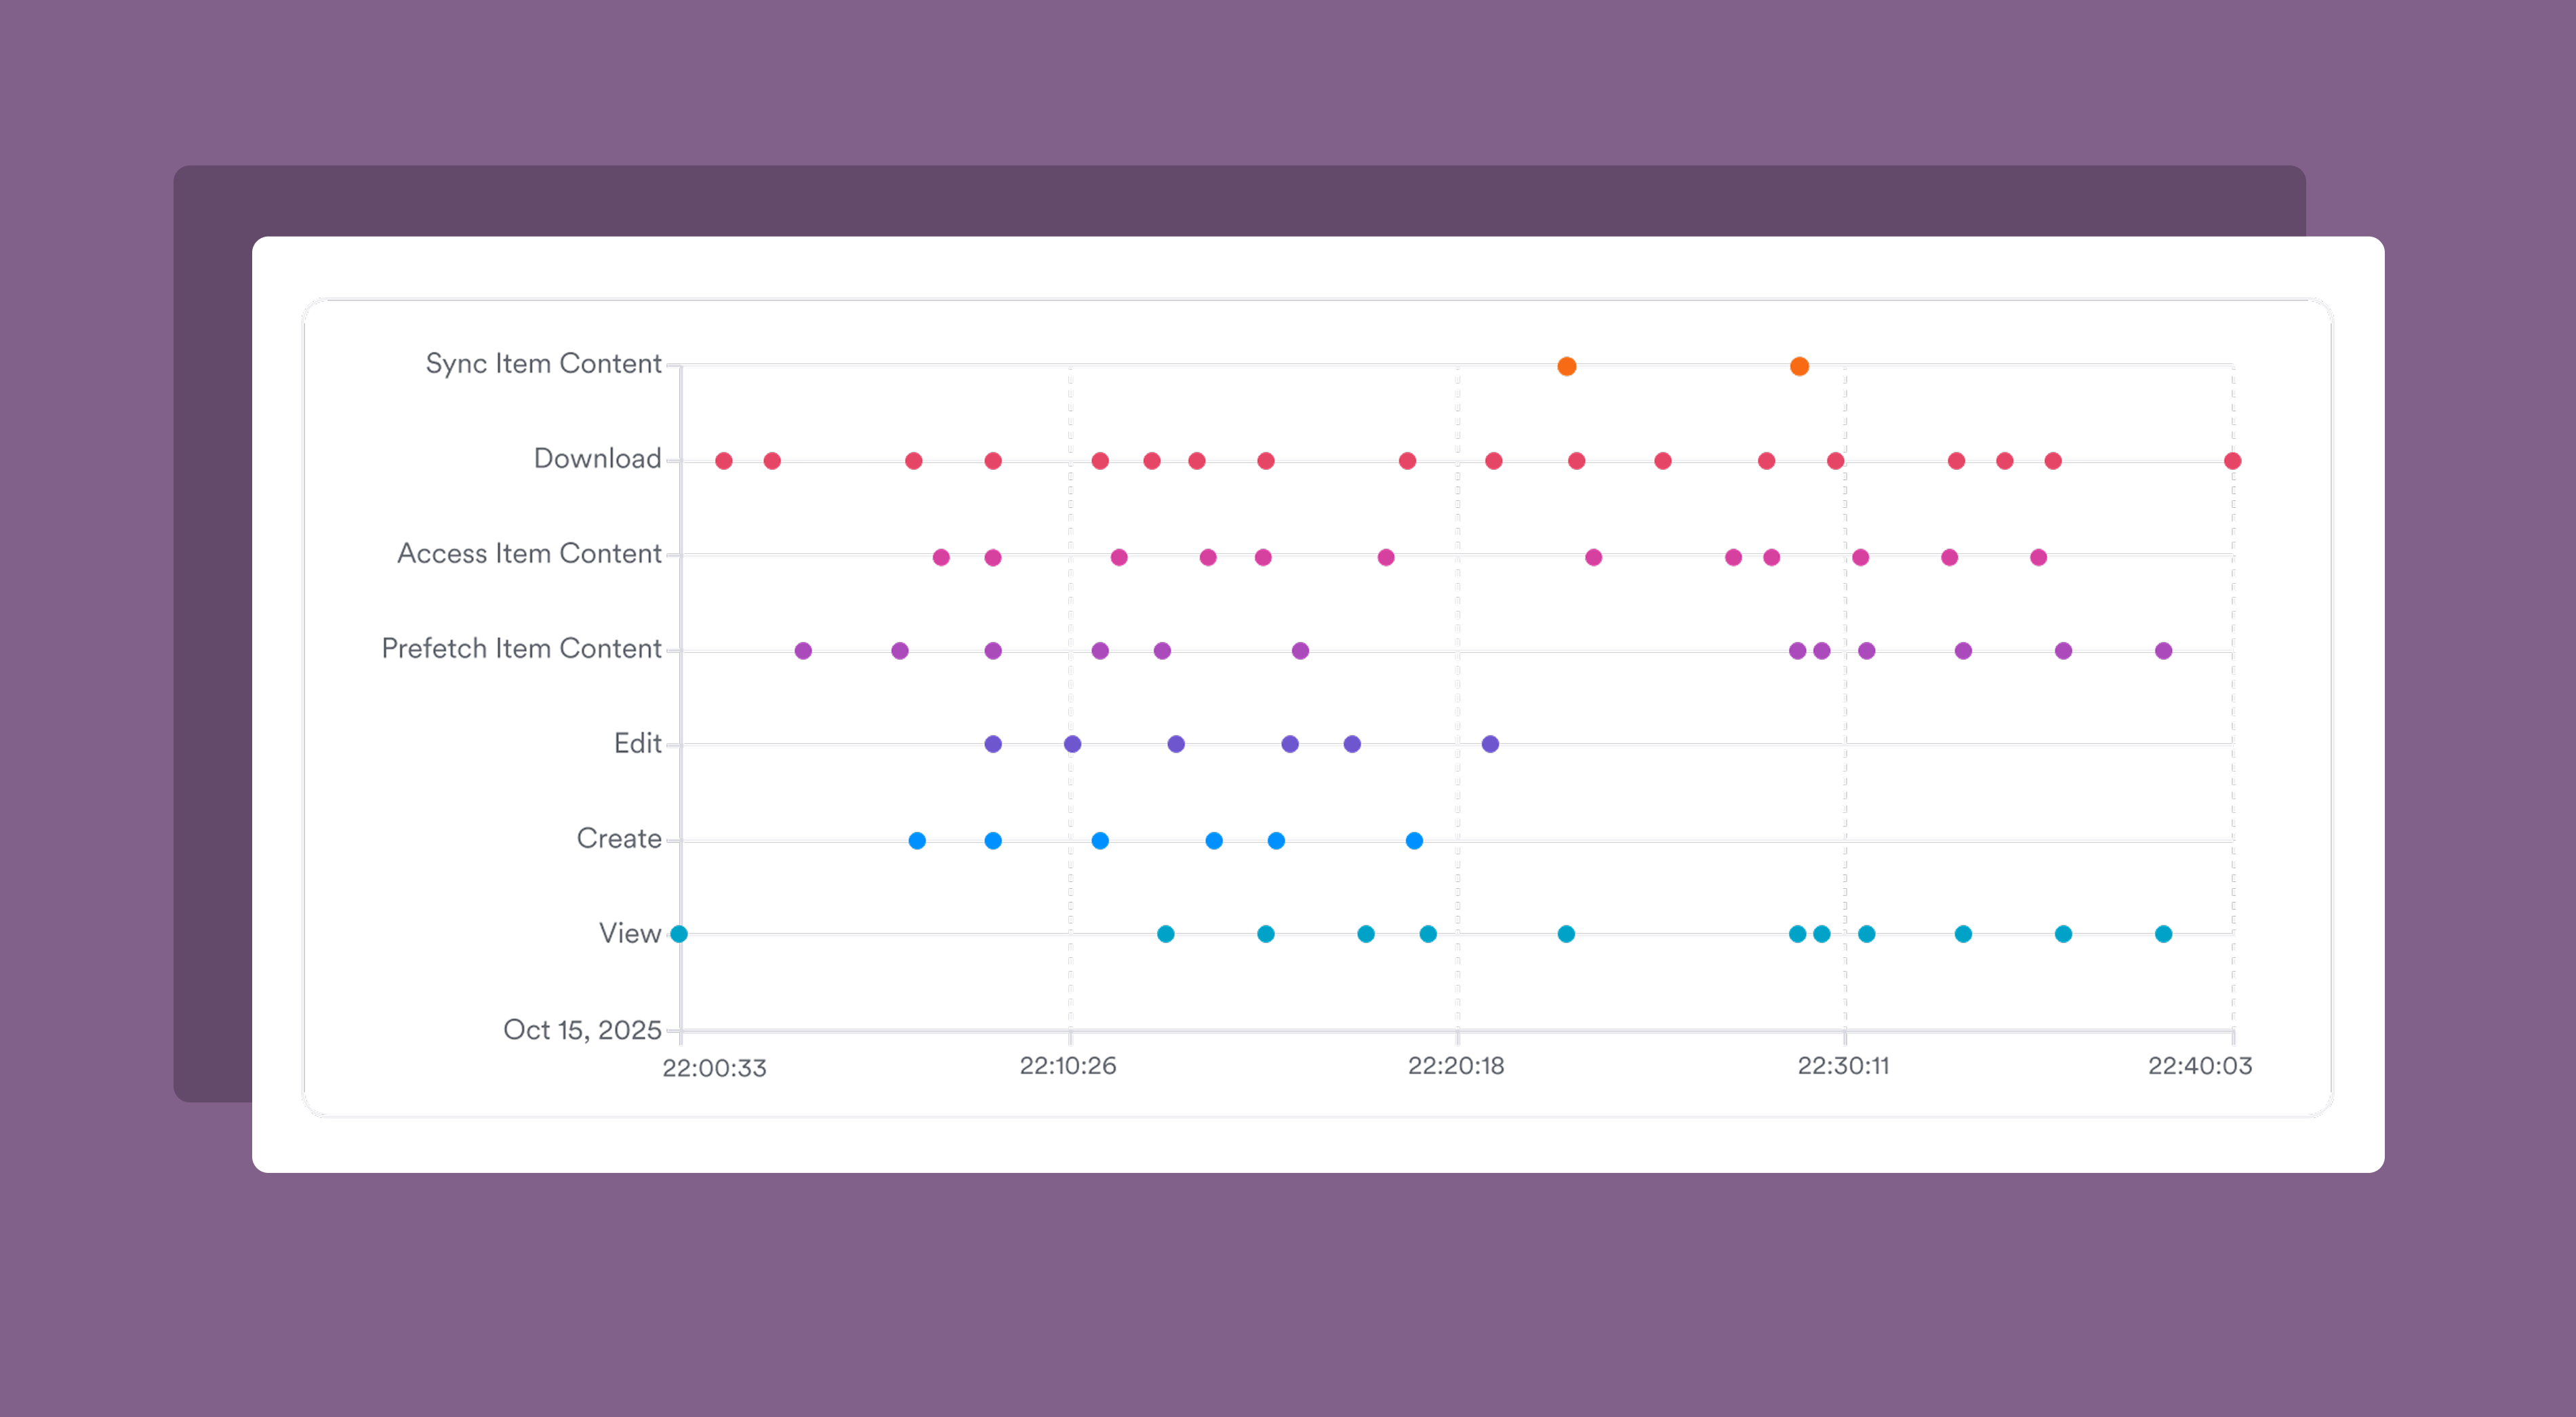
Task: Click the Sync Item Content row label
Action: tap(543, 363)
